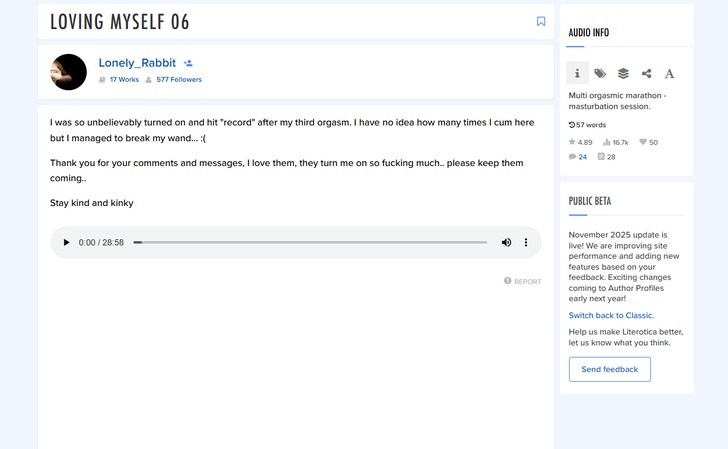This screenshot has height=449, width=728.
Task: Bookmark the Loving Myself 06 audio
Action: 541,21
